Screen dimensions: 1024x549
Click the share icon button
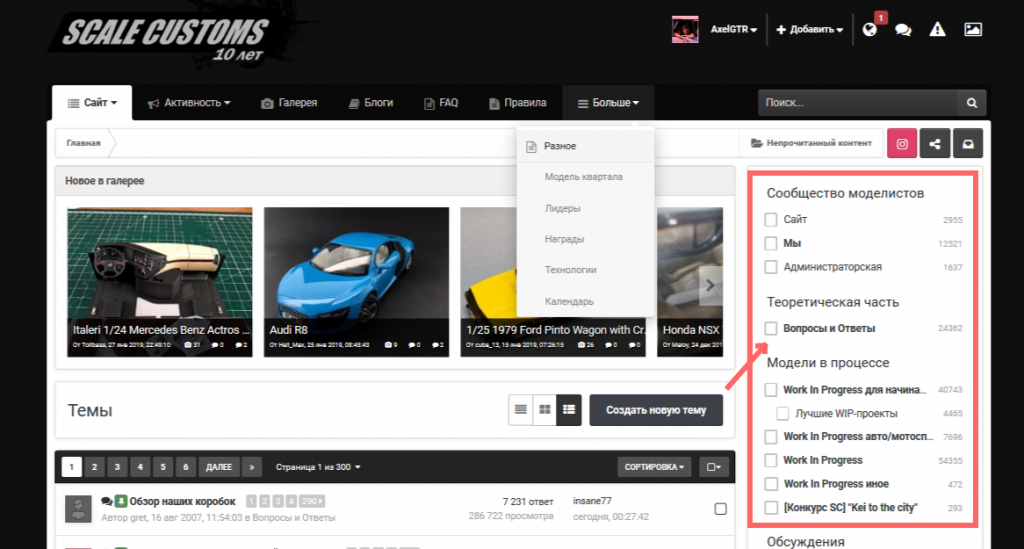[935, 143]
